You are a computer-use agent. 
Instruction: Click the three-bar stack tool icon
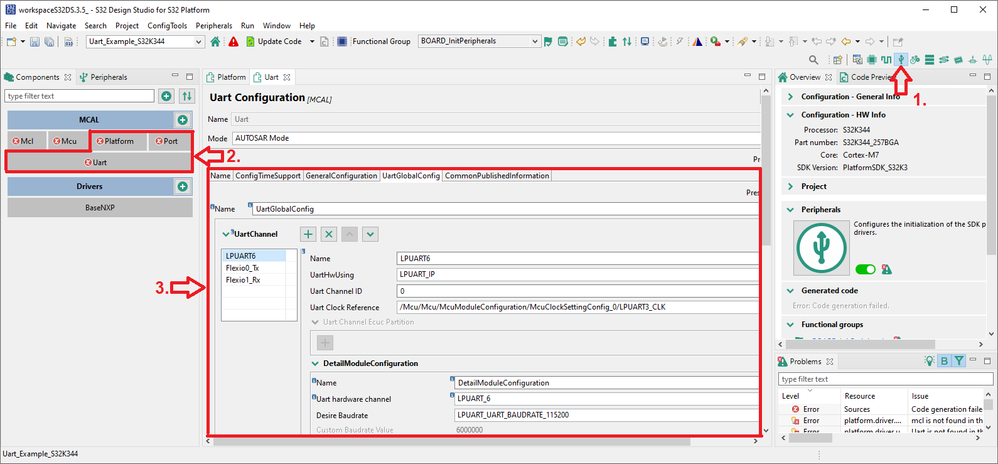pos(930,60)
